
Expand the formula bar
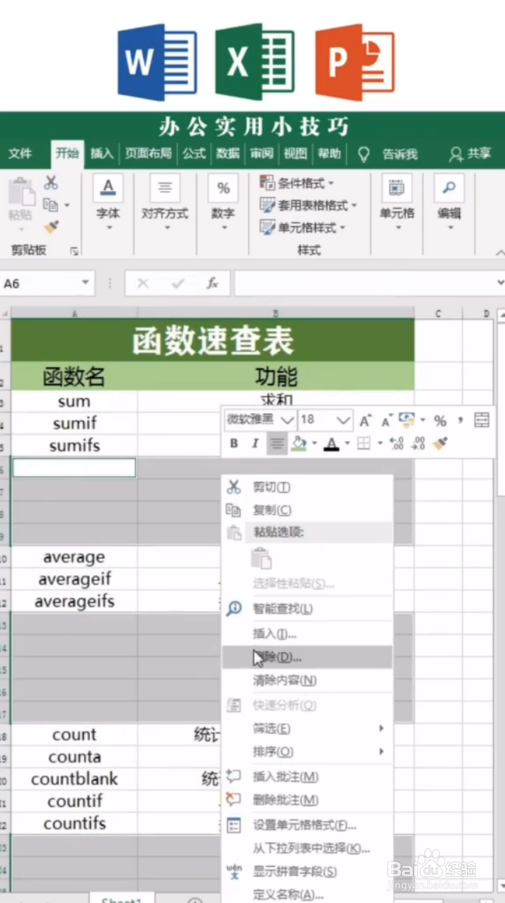coord(500,283)
